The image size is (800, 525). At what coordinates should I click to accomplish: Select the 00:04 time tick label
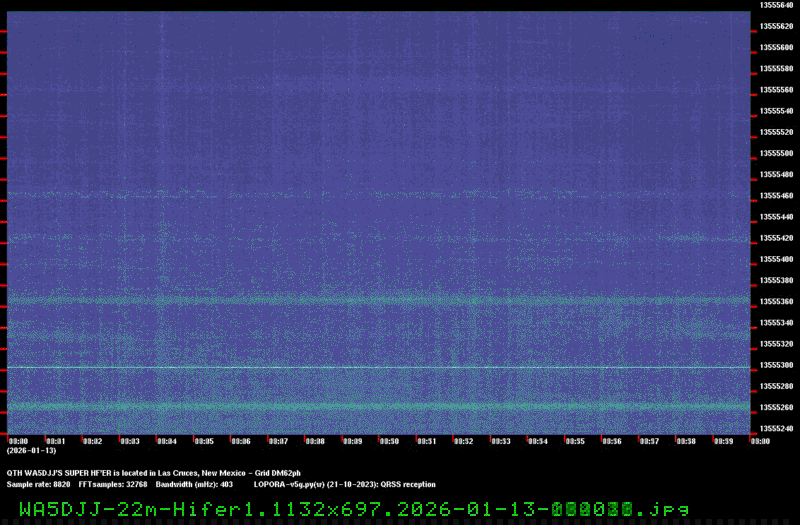[x=166, y=440]
